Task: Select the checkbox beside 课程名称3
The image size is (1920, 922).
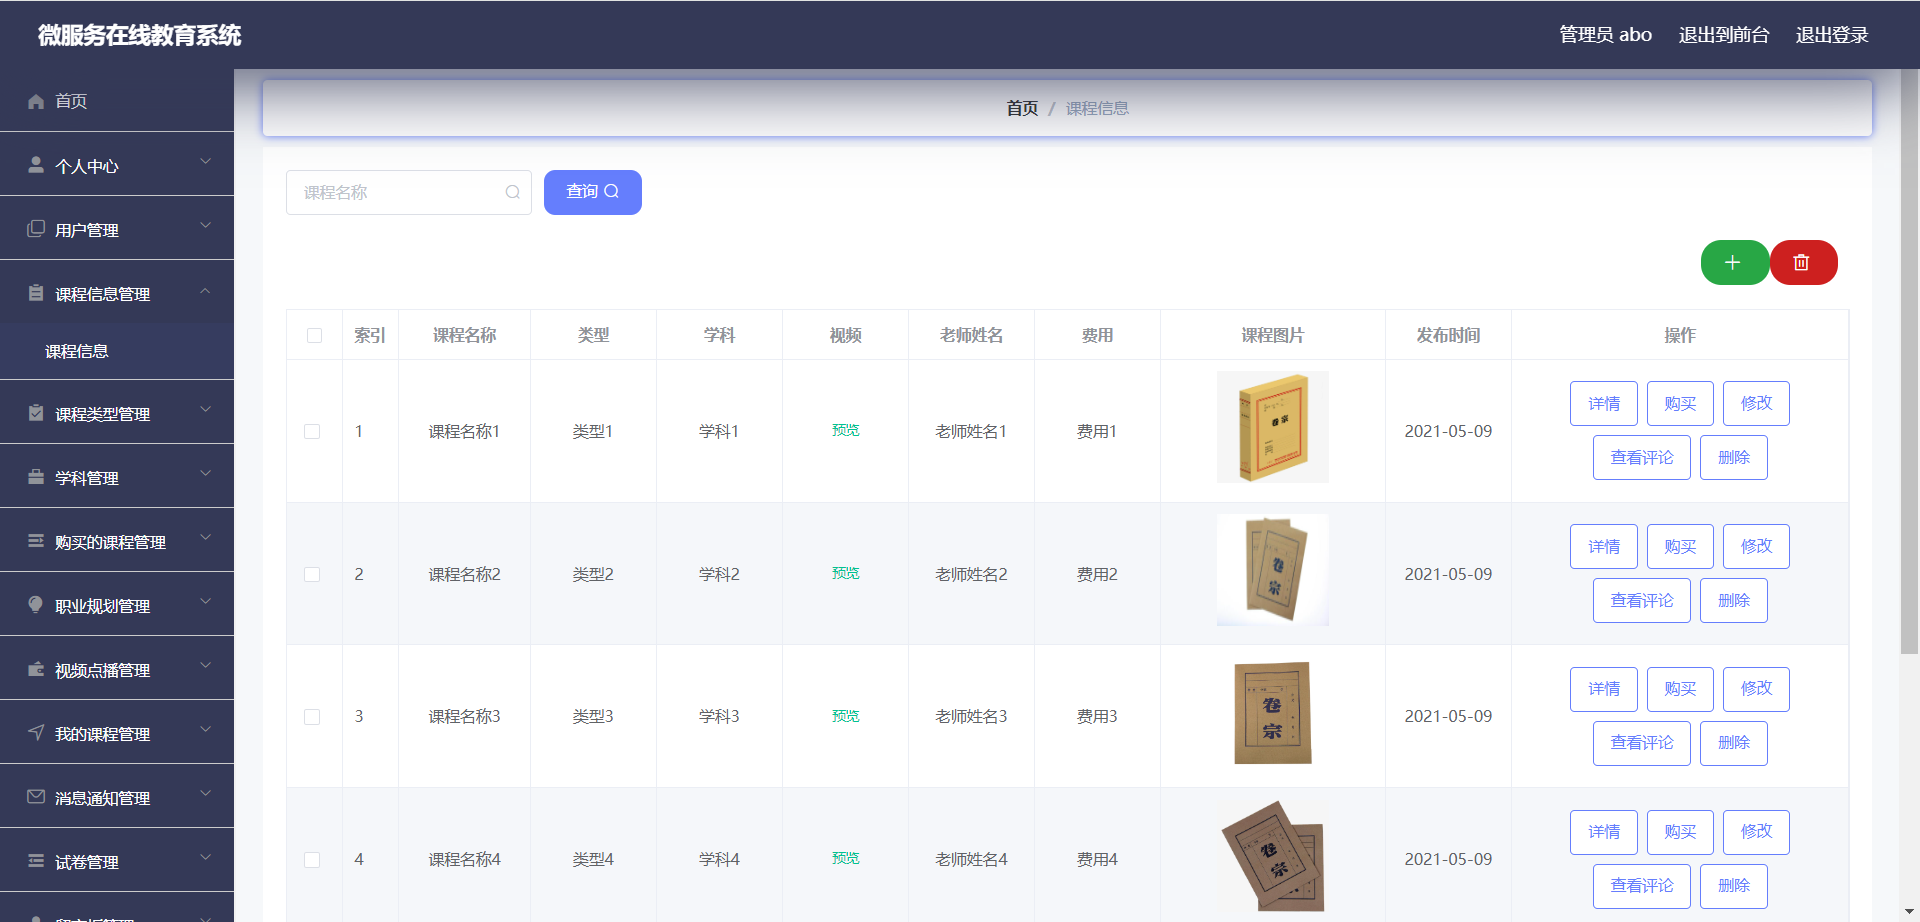Action: [311, 716]
